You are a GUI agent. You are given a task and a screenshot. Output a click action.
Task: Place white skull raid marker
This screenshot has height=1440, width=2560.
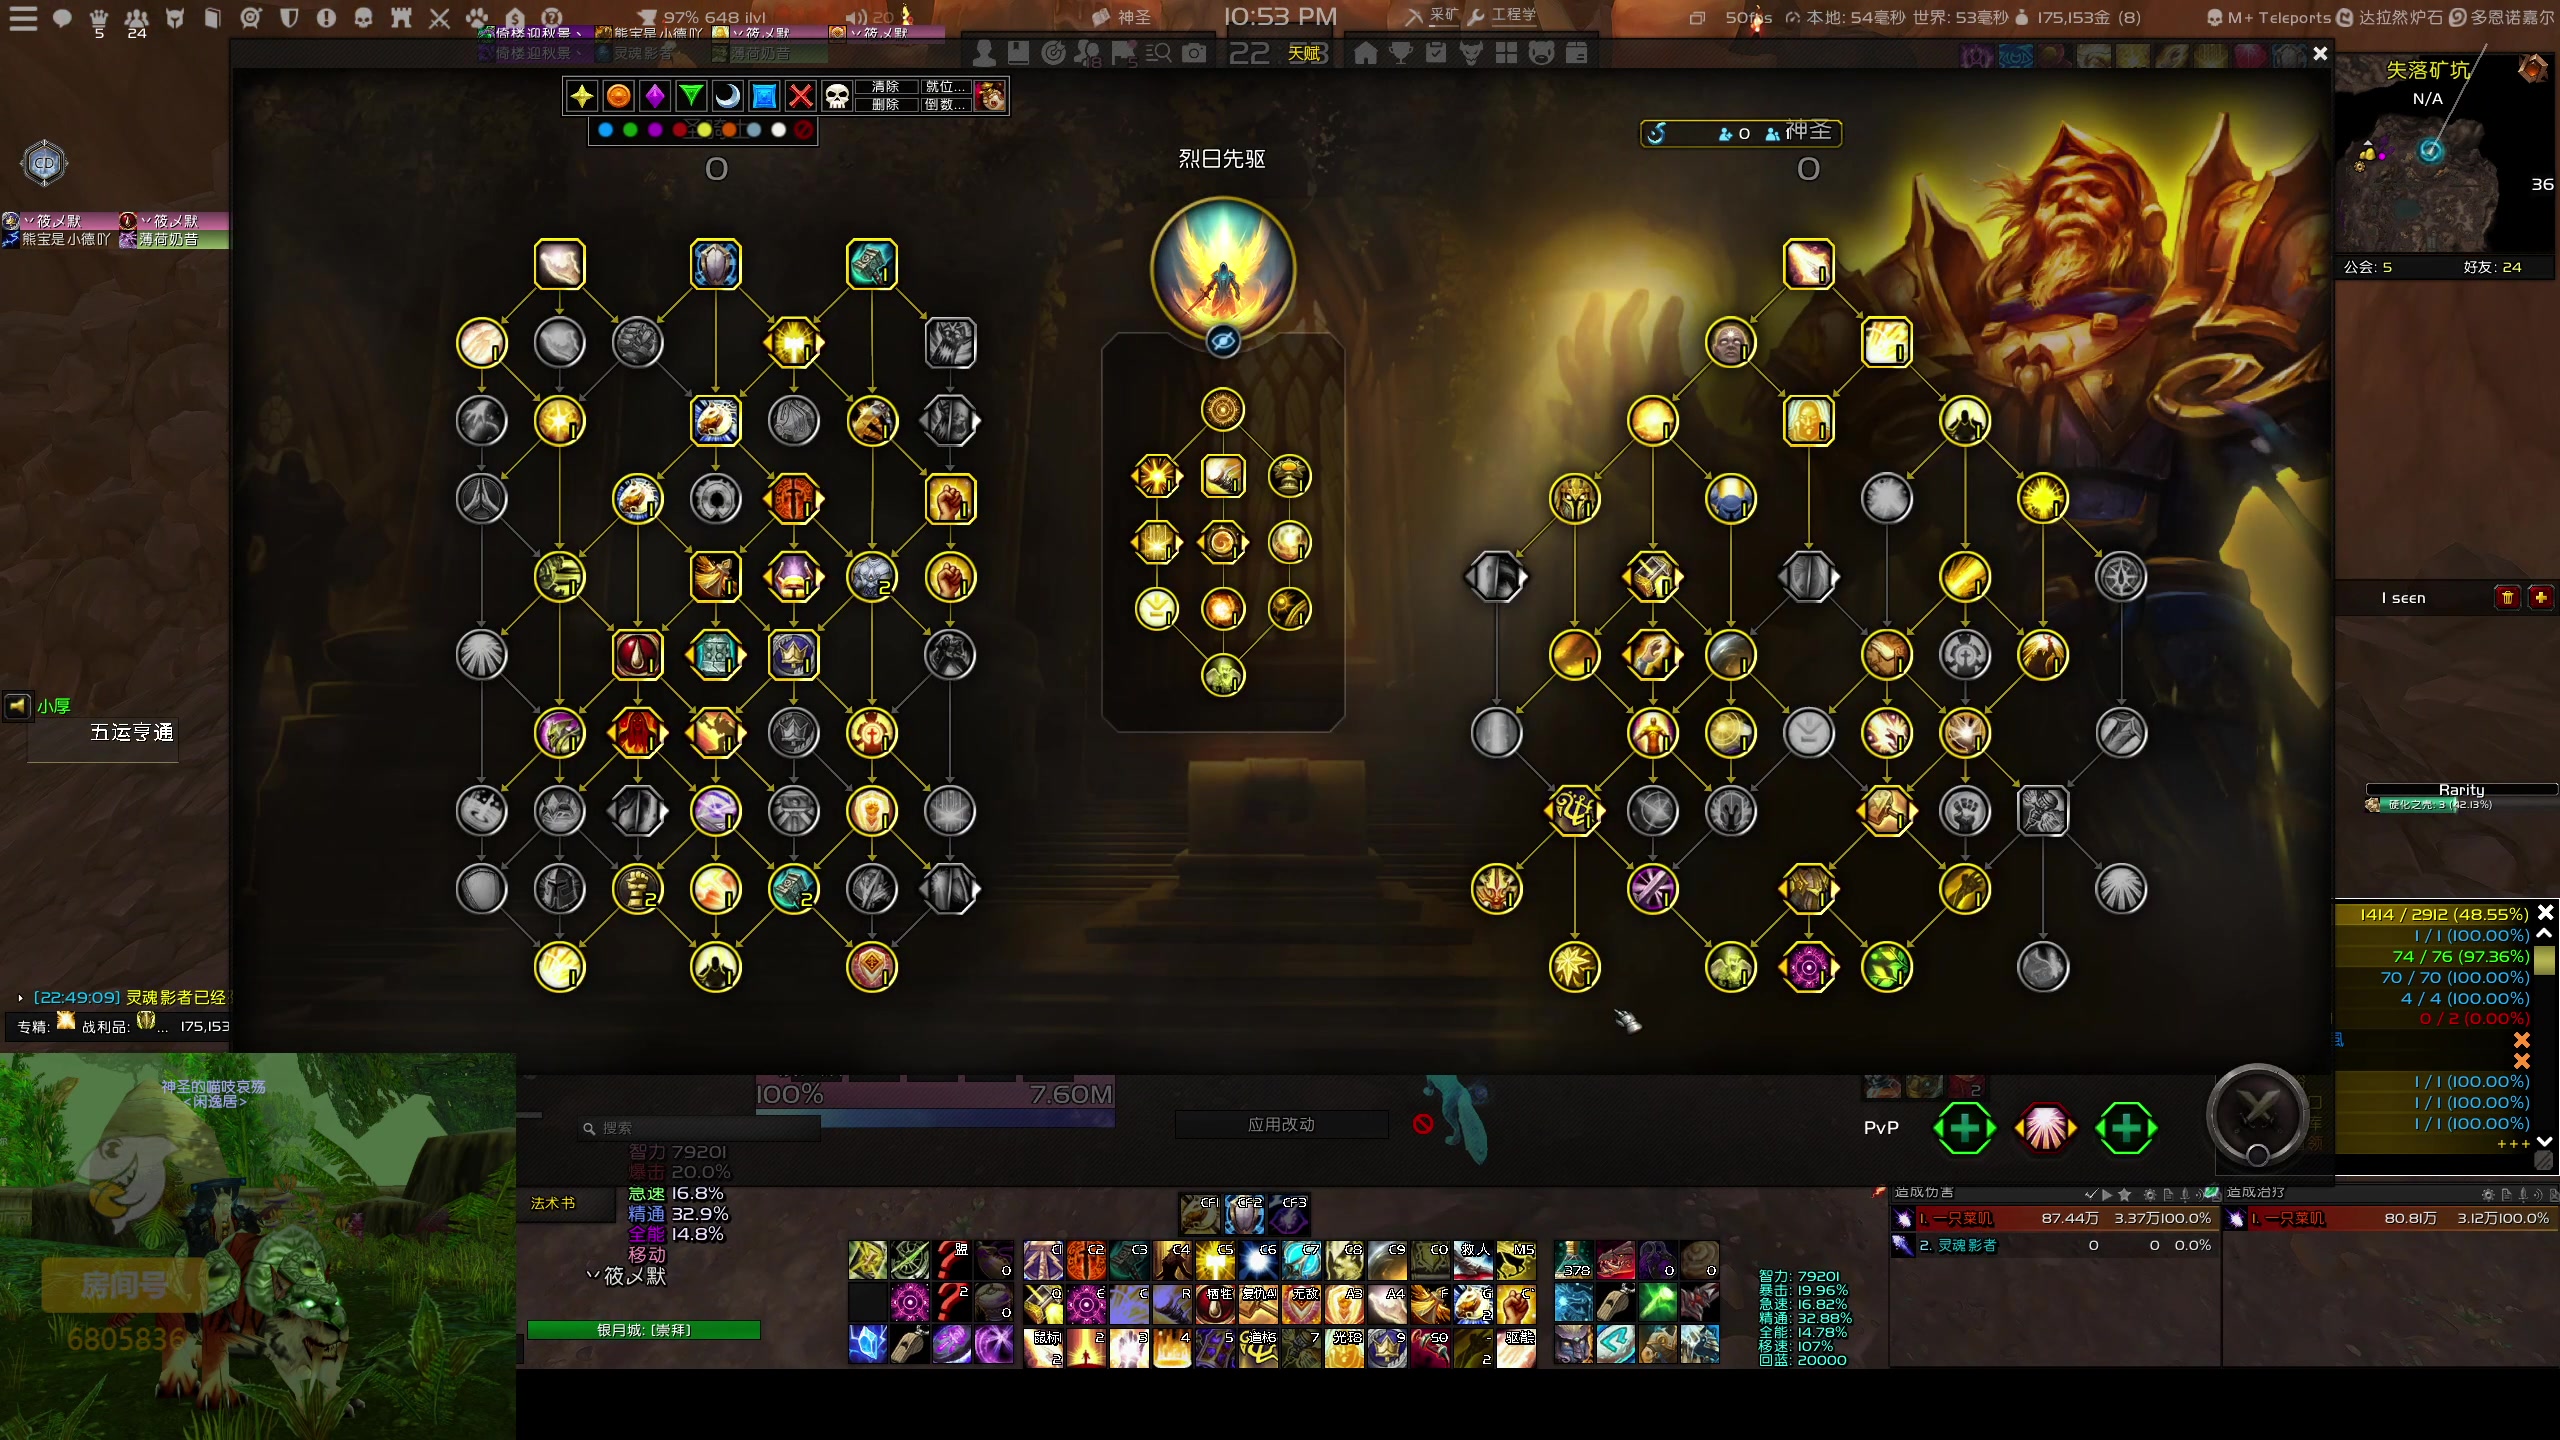[x=837, y=96]
